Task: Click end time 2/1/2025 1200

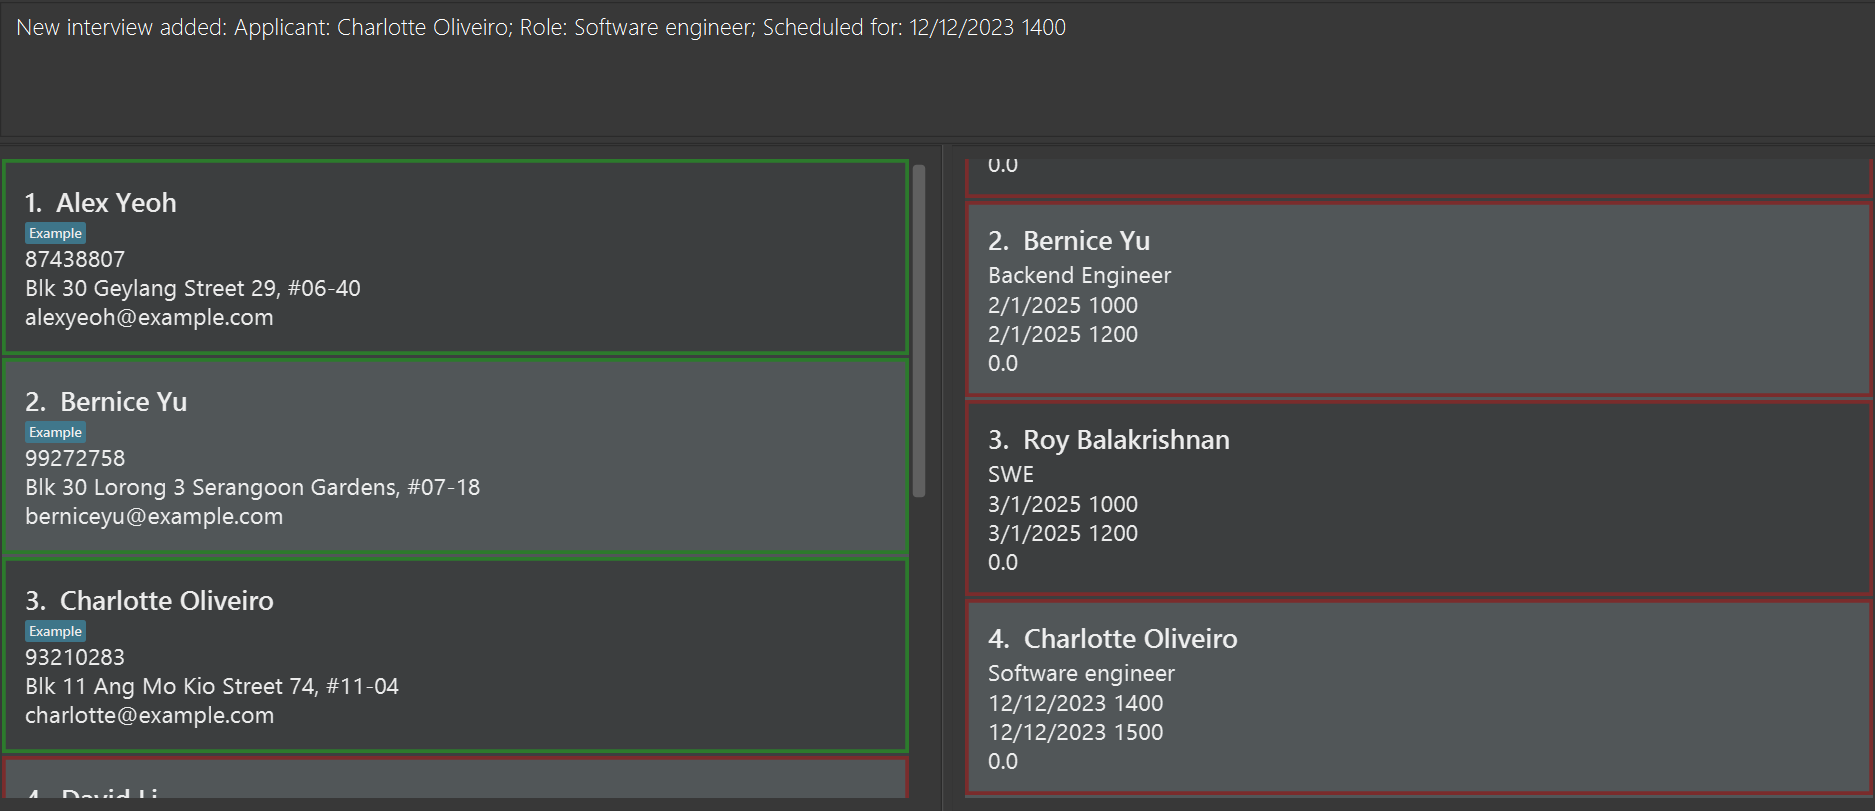Action: coord(1063,334)
